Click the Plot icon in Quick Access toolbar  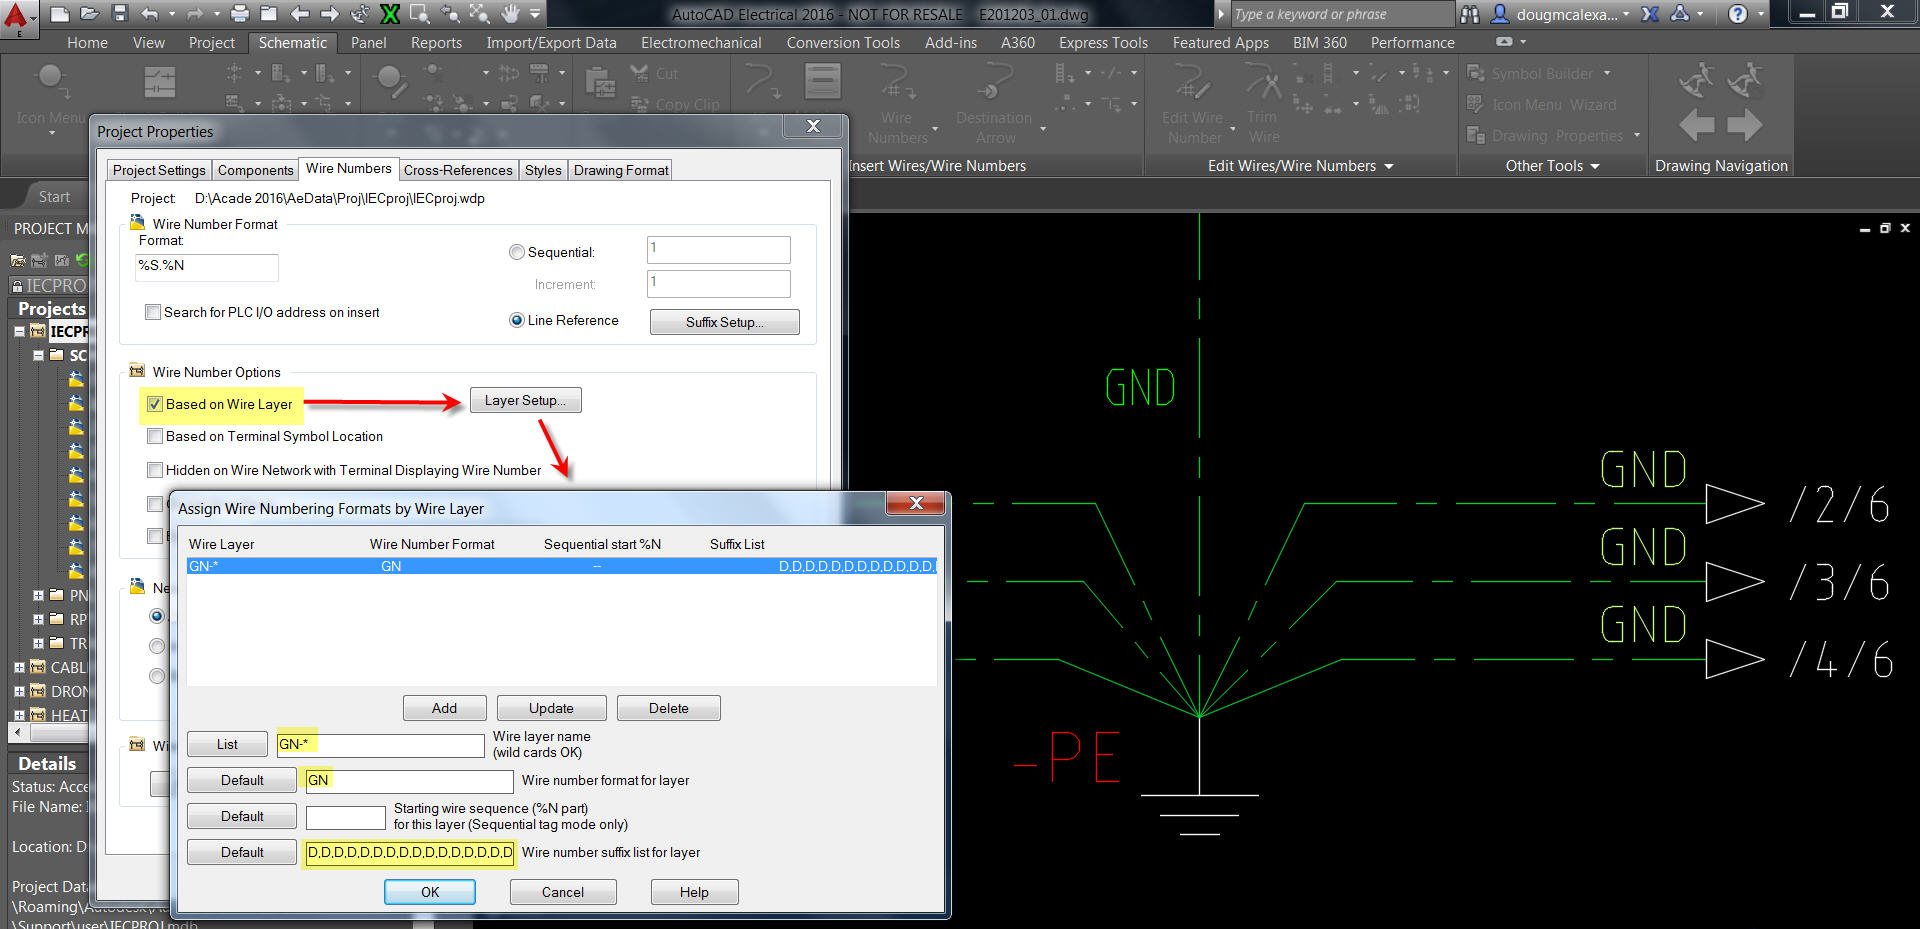pos(239,14)
